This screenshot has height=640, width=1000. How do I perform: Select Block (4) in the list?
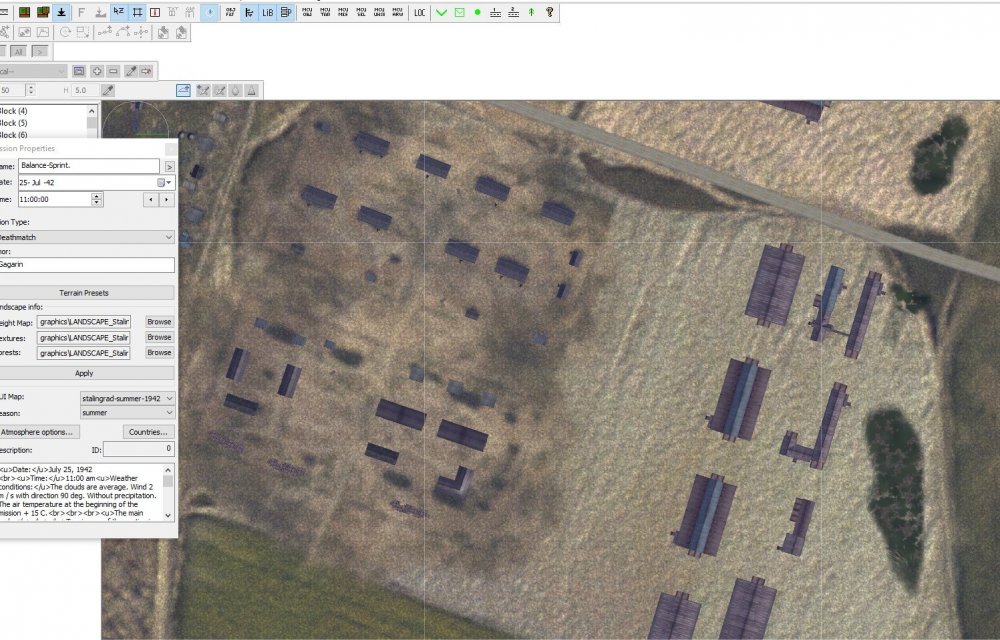pos(14,111)
